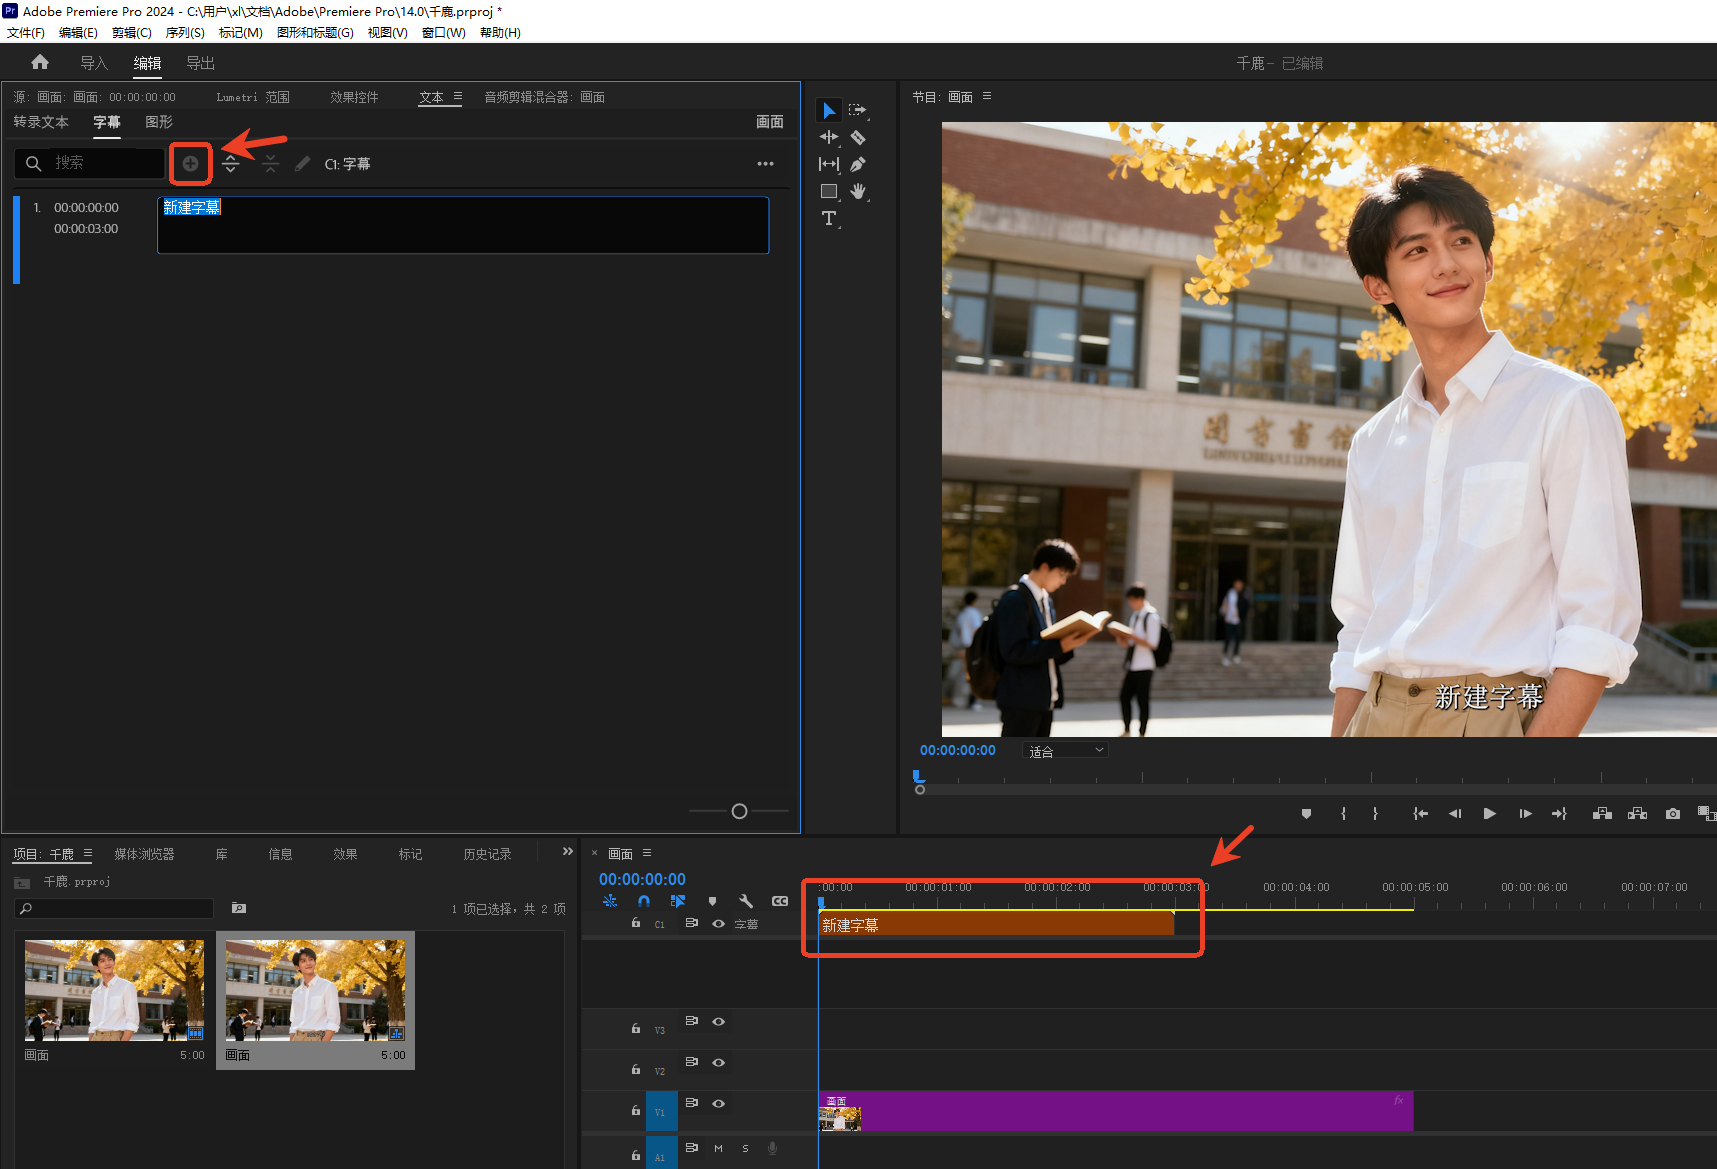1717x1169 pixels.
Task: Open the 序列(S) menu
Action: pyautogui.click(x=185, y=33)
